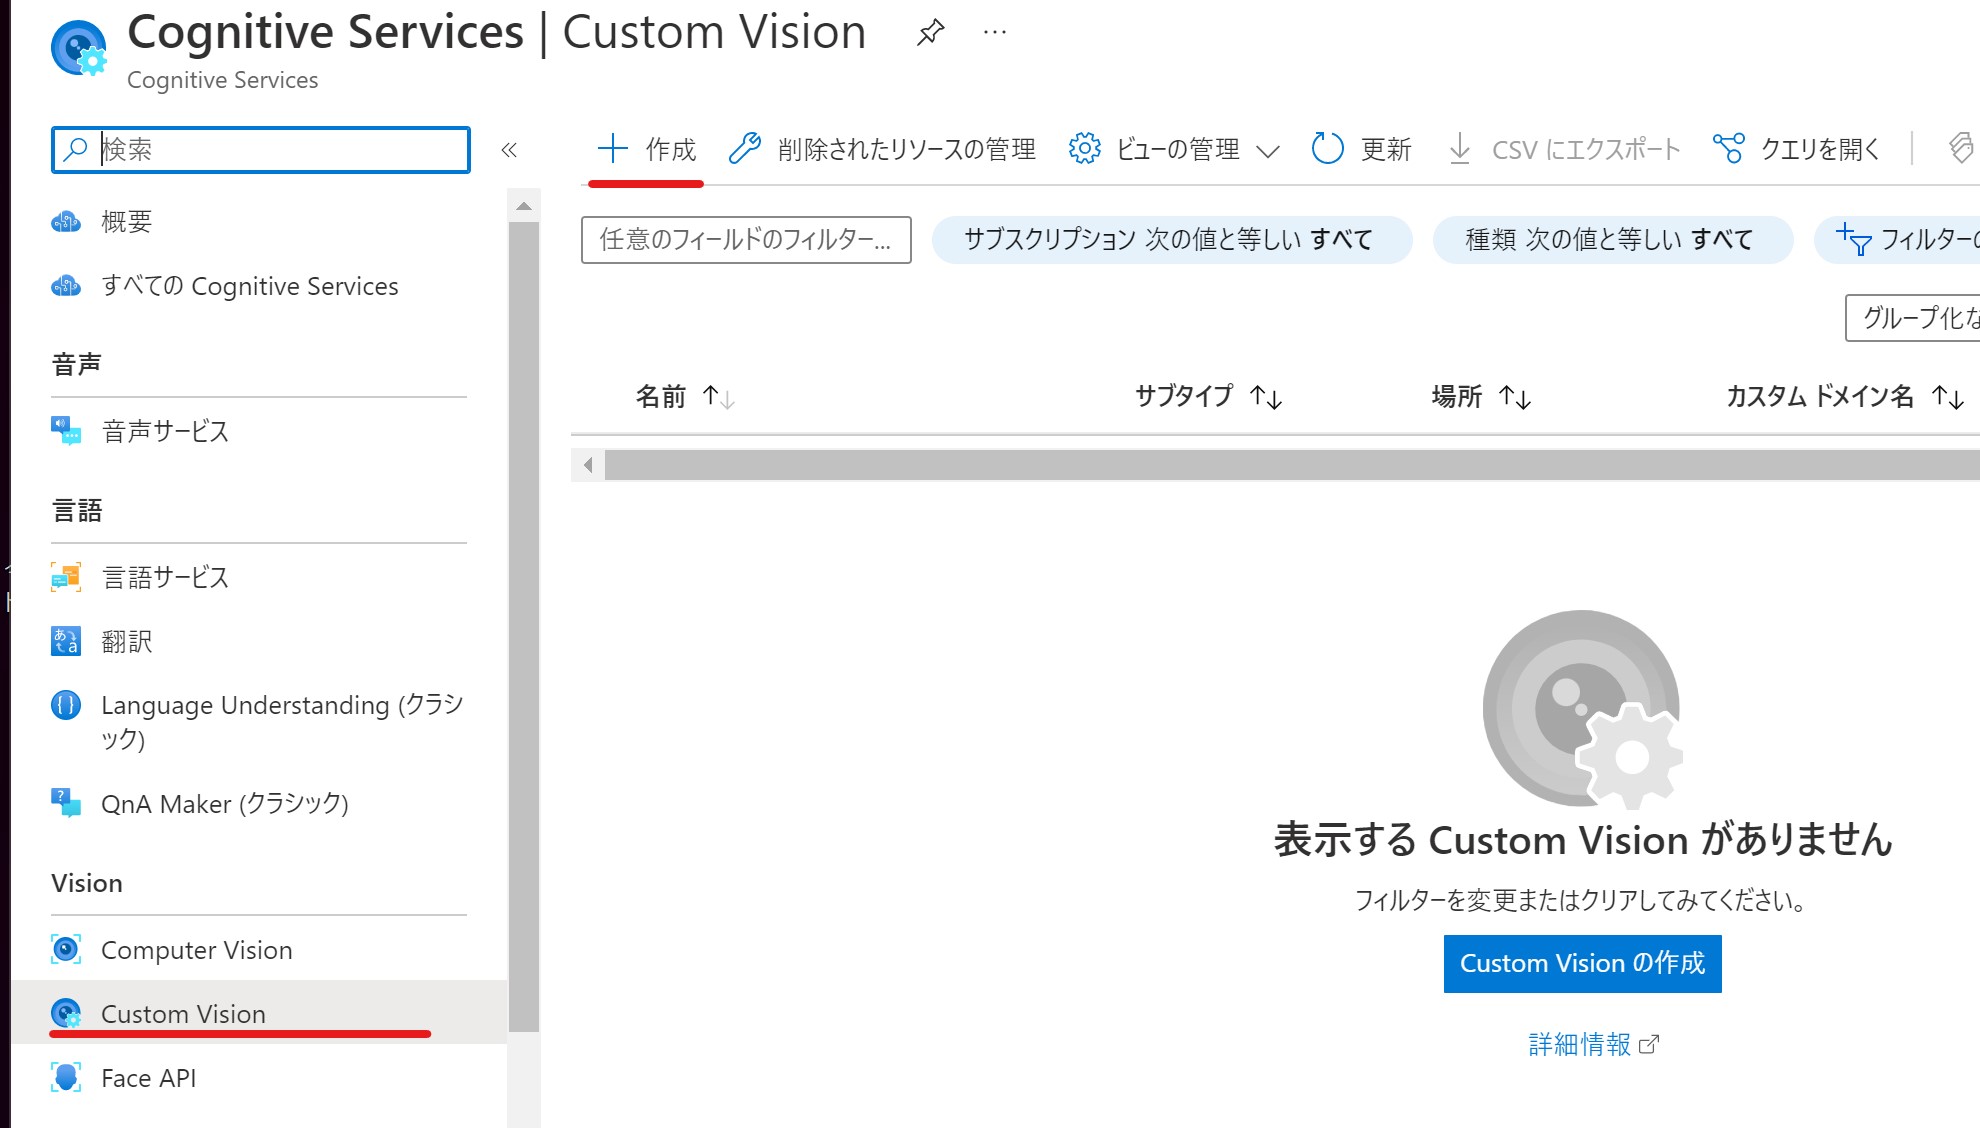
Task: Open the 種類 filter pill
Action: (1613, 240)
